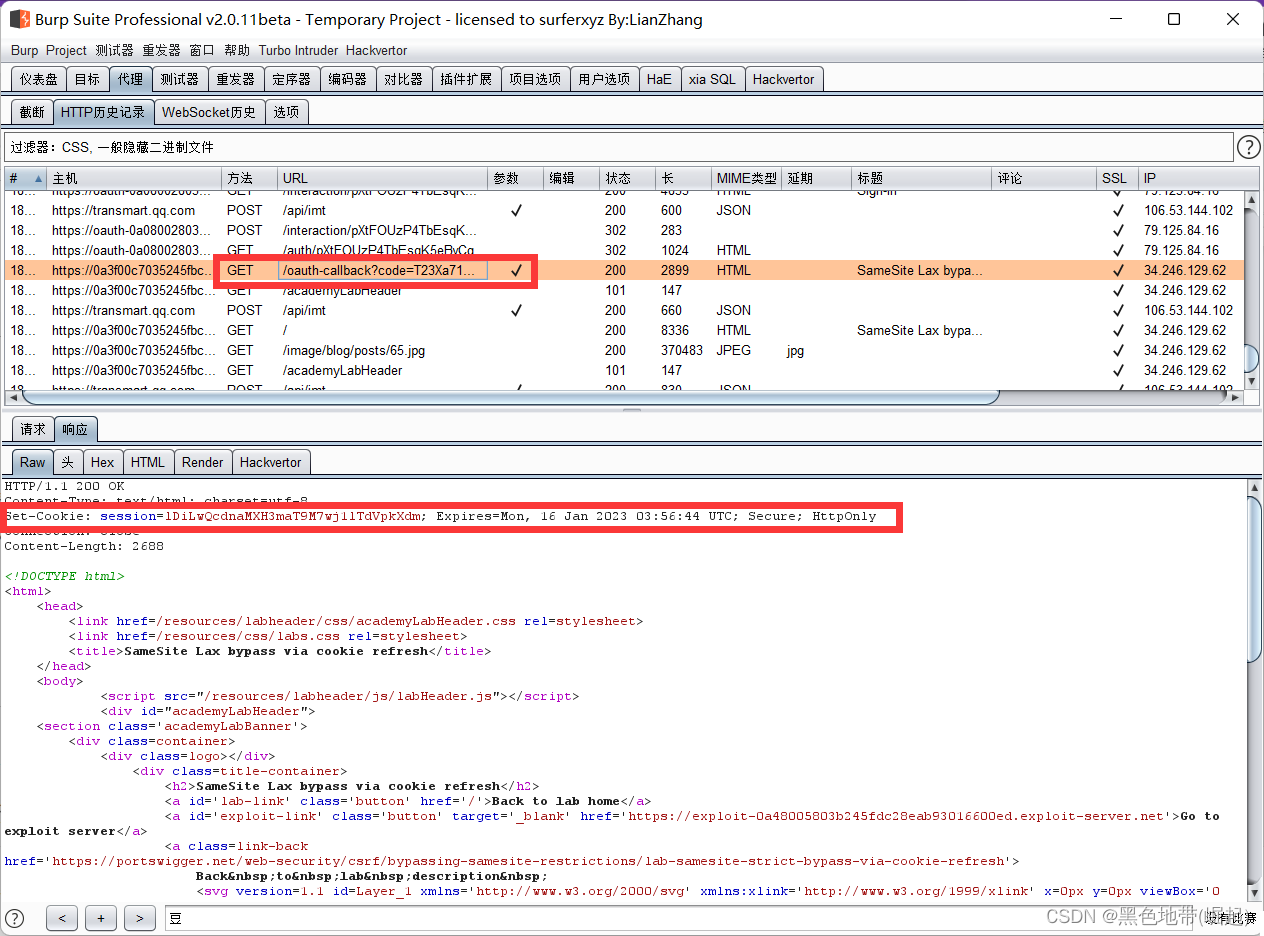Open the 重发器 main tab

tap(236, 79)
